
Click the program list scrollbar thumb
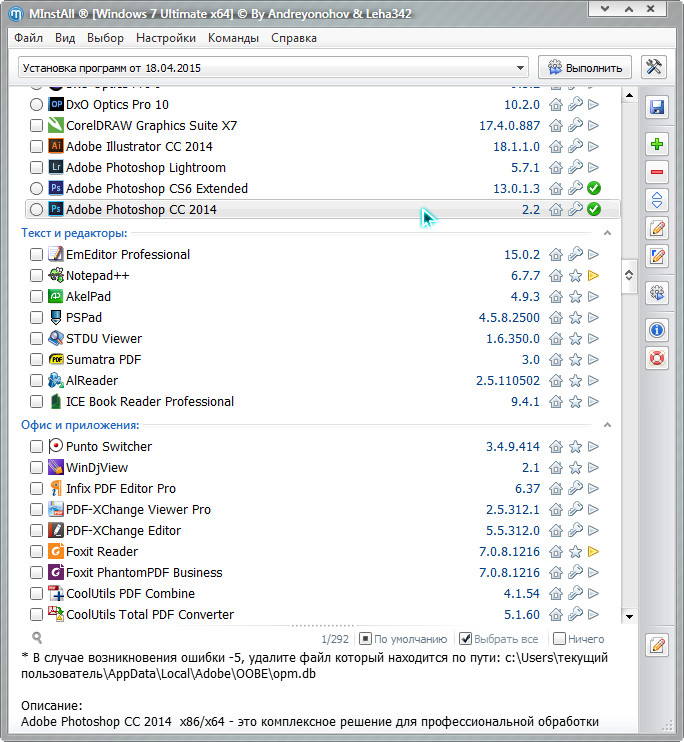click(629, 276)
